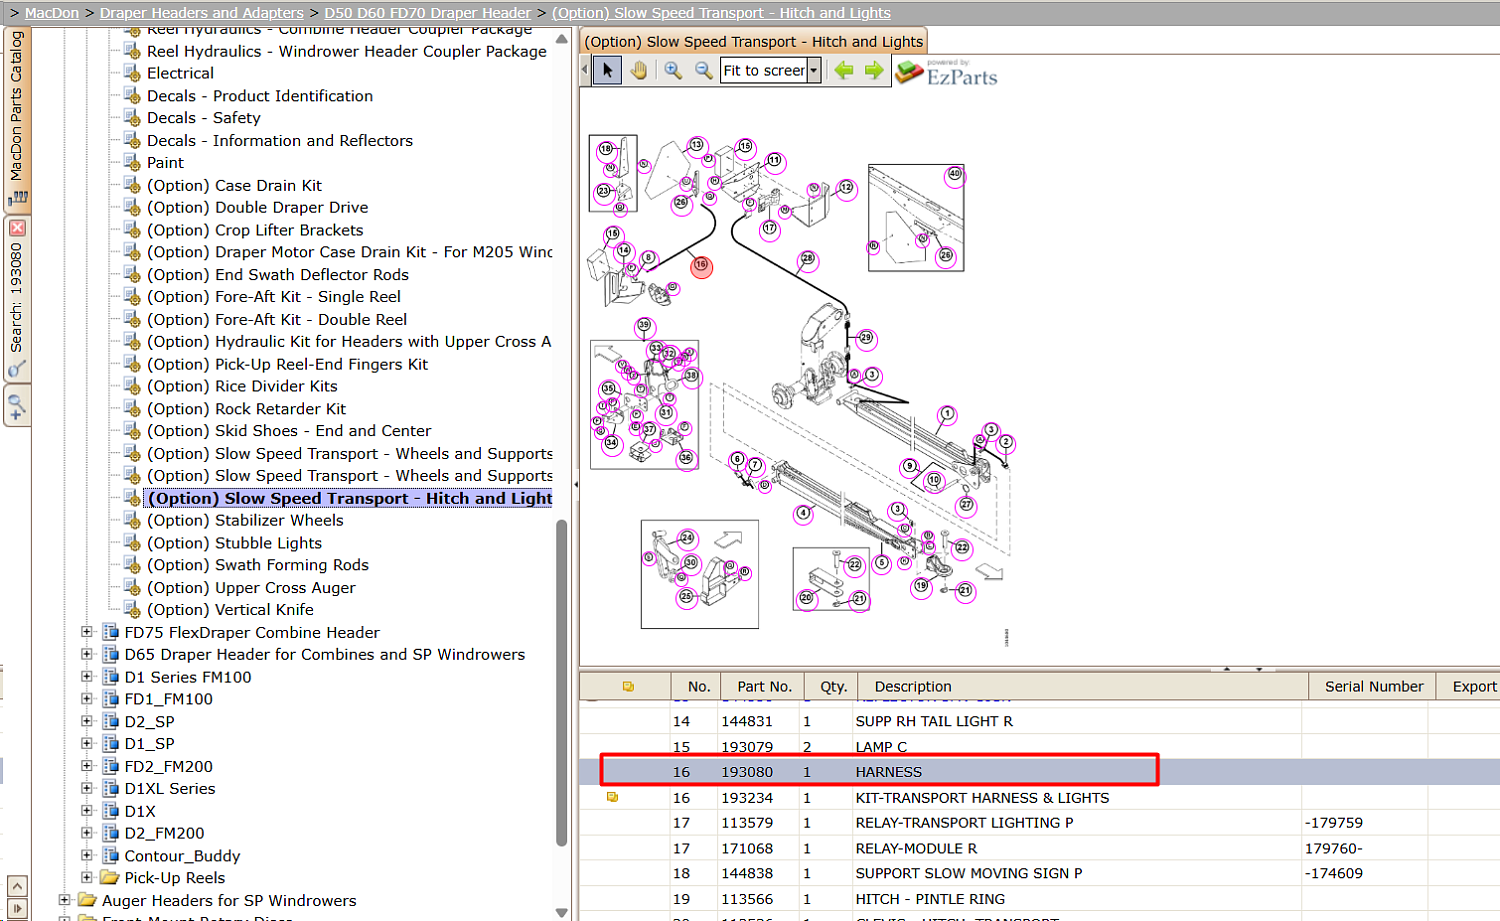Open D50 D60 FD70 Draper Header breadcrumb

click(x=427, y=13)
